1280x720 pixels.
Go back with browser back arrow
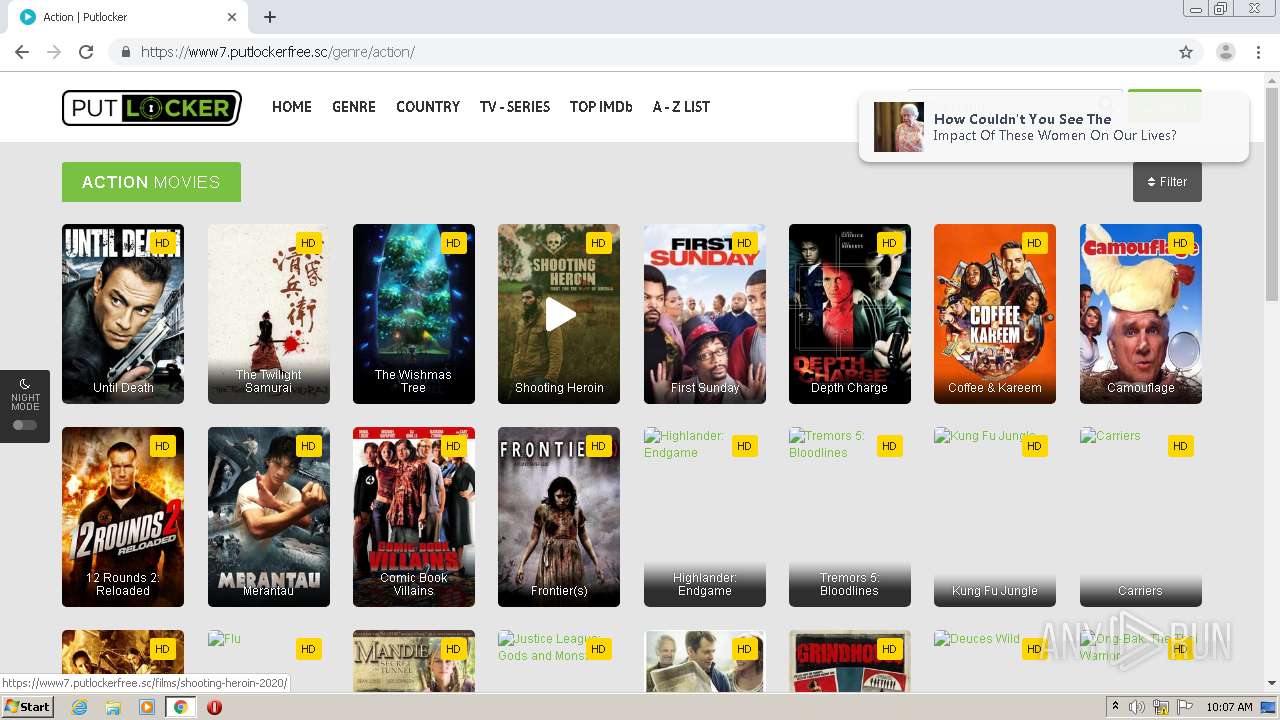click(22, 52)
